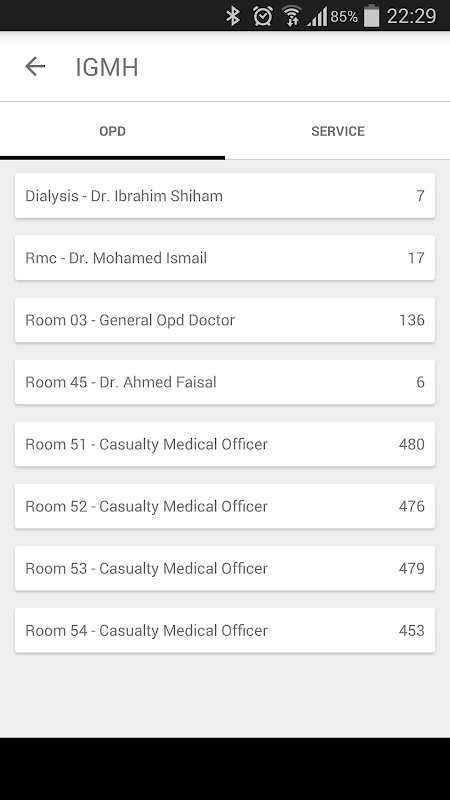
Task: Select Room 53 Casualty Medical Officer row
Action: click(225, 568)
